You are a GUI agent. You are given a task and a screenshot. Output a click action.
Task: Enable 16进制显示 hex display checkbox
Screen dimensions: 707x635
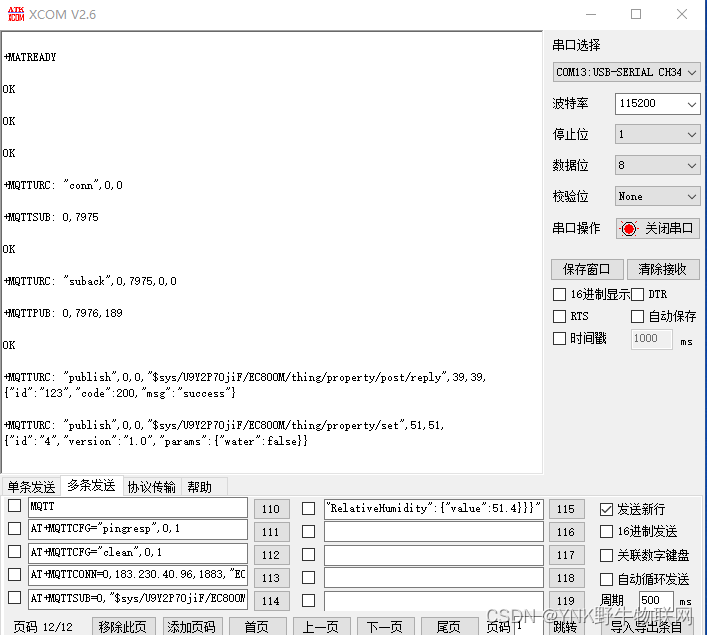[559, 294]
